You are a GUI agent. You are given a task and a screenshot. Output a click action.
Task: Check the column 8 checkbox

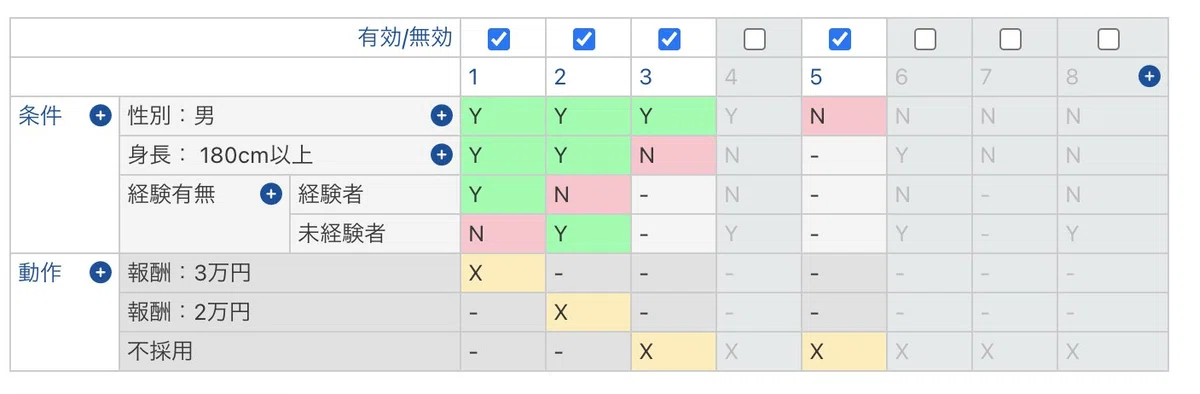click(x=1108, y=39)
